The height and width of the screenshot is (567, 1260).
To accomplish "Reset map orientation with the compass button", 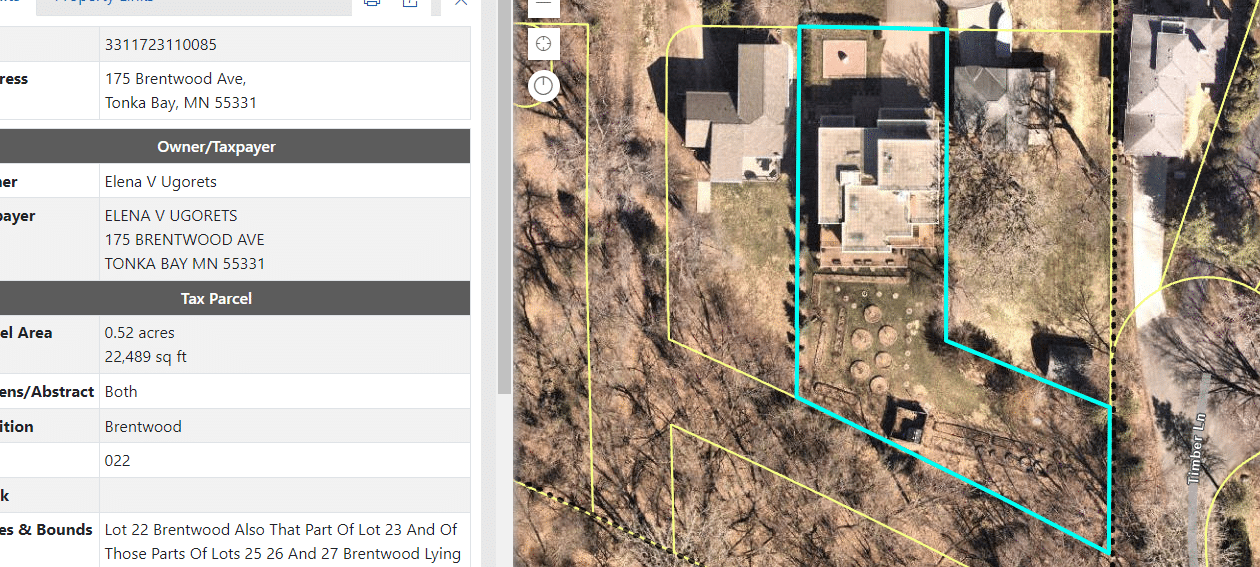I will (x=543, y=86).
